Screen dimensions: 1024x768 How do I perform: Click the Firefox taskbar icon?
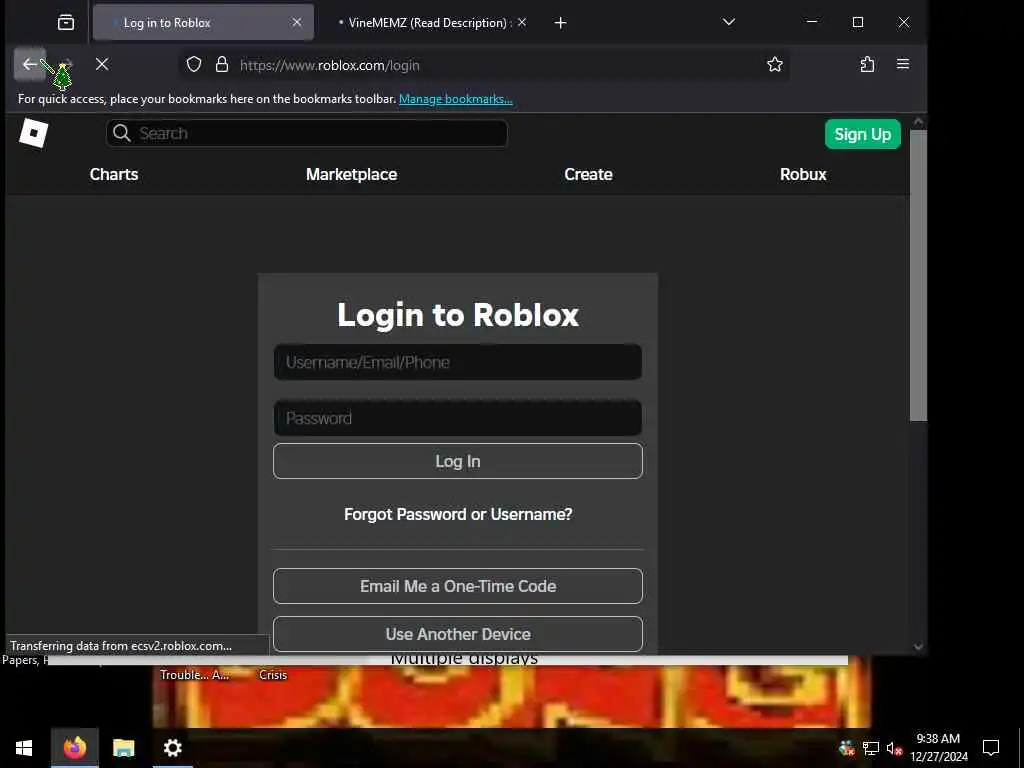pos(75,748)
